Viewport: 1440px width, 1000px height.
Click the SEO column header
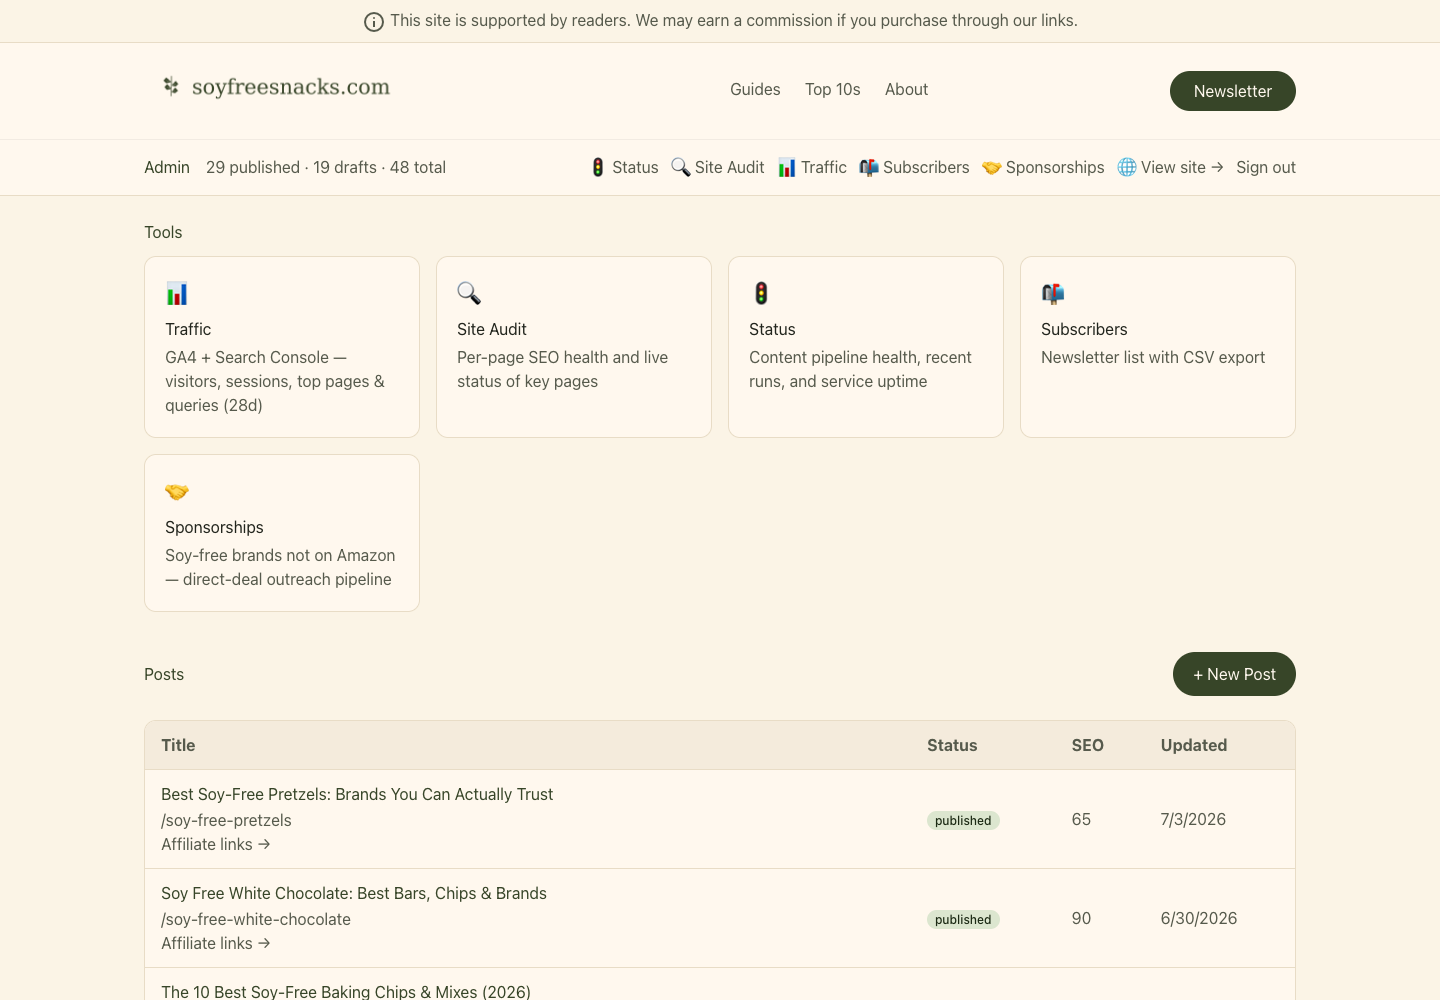coord(1088,745)
